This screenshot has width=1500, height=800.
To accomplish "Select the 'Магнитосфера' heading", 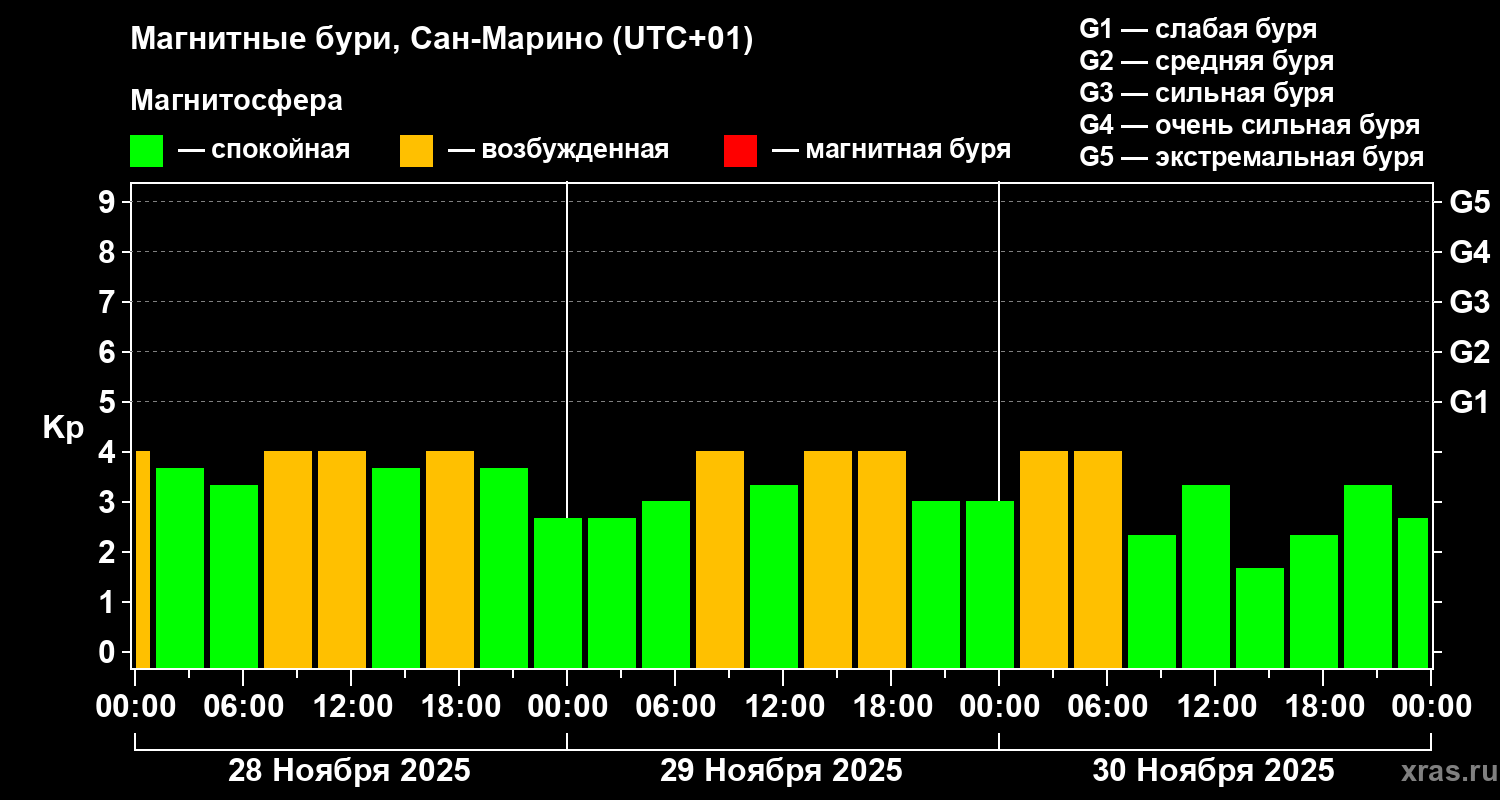I will coord(236,100).
